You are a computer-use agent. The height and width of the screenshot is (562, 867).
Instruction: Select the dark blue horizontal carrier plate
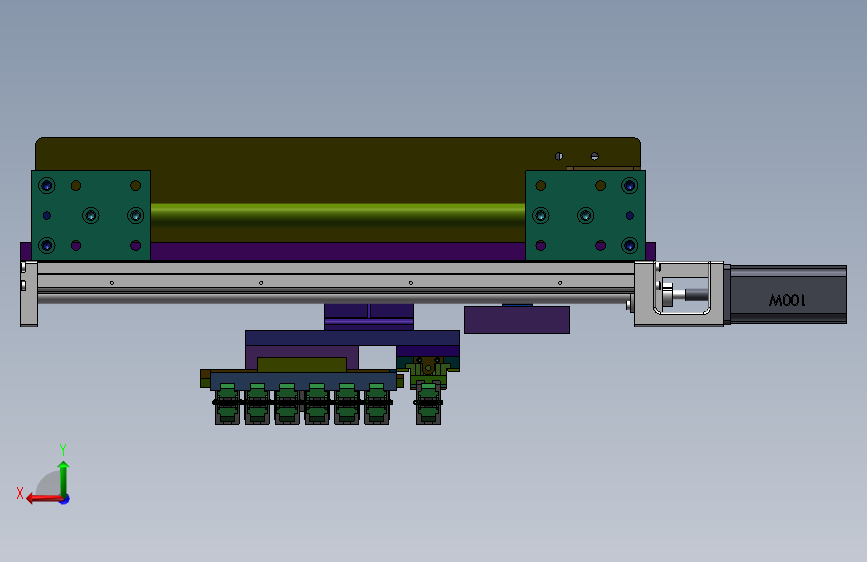(352, 338)
